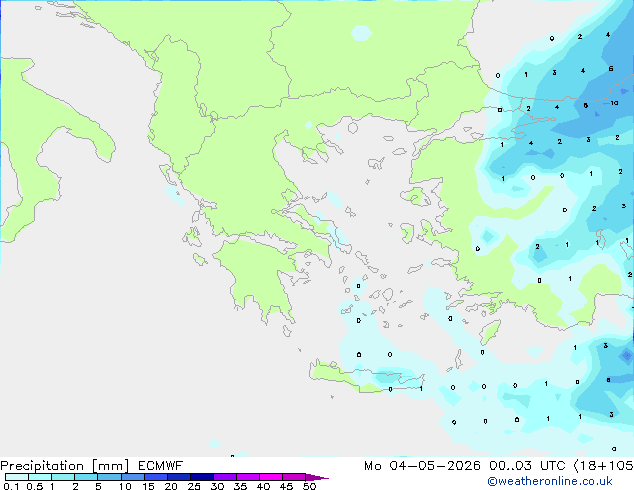The width and height of the screenshot is (634, 490).
Task: Click the '15' legend scale label
Action: click(x=148, y=486)
